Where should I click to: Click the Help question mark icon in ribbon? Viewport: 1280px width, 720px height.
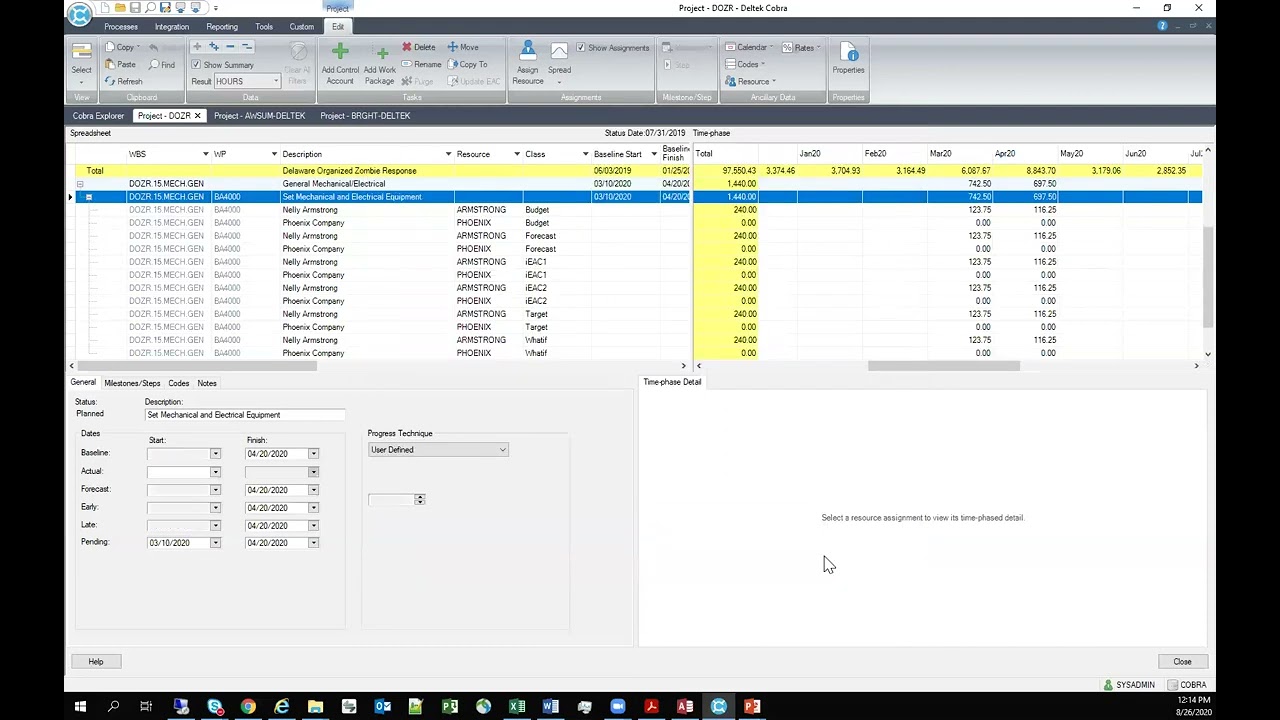[x=1162, y=26]
